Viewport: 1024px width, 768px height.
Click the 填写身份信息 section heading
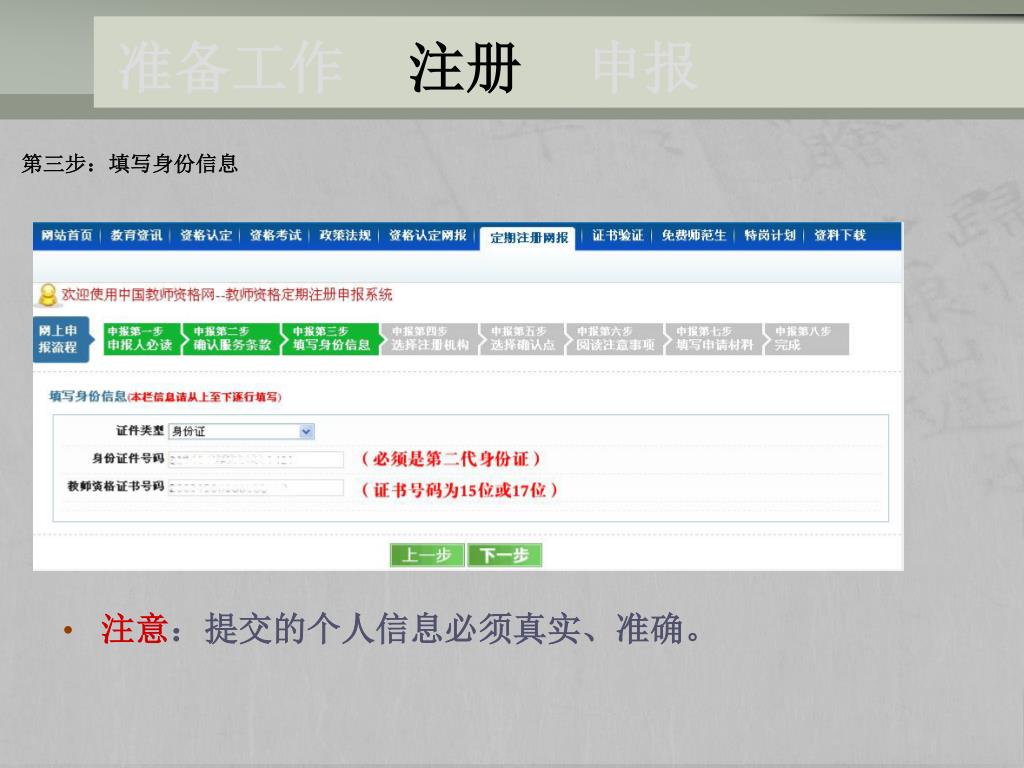tap(88, 396)
